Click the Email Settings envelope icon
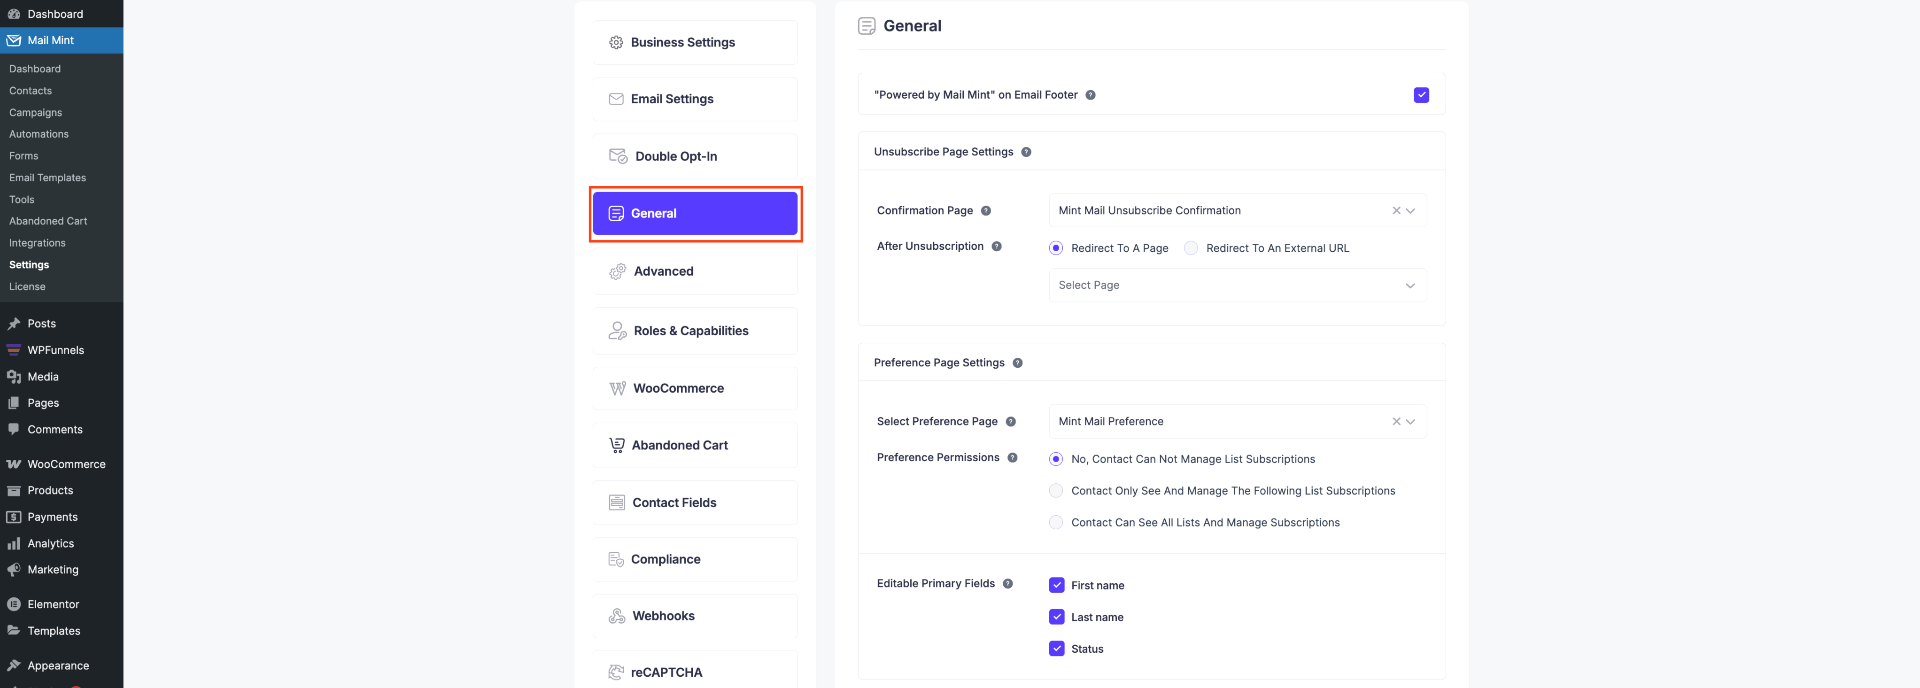Screen dimensions: 1920x688 [616, 99]
